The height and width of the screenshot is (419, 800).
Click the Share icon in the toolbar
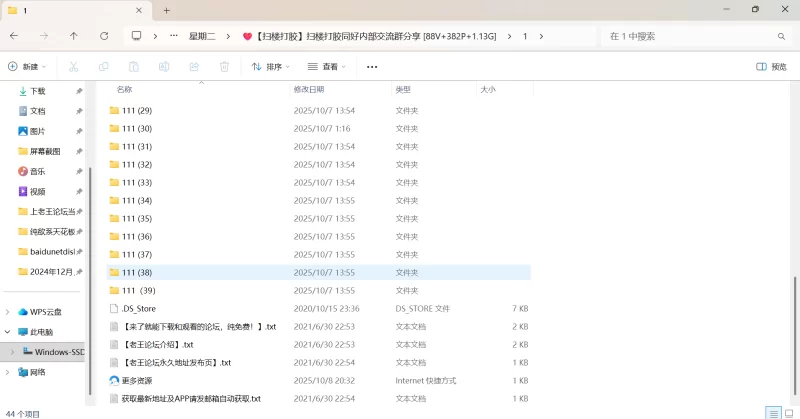tap(194, 67)
